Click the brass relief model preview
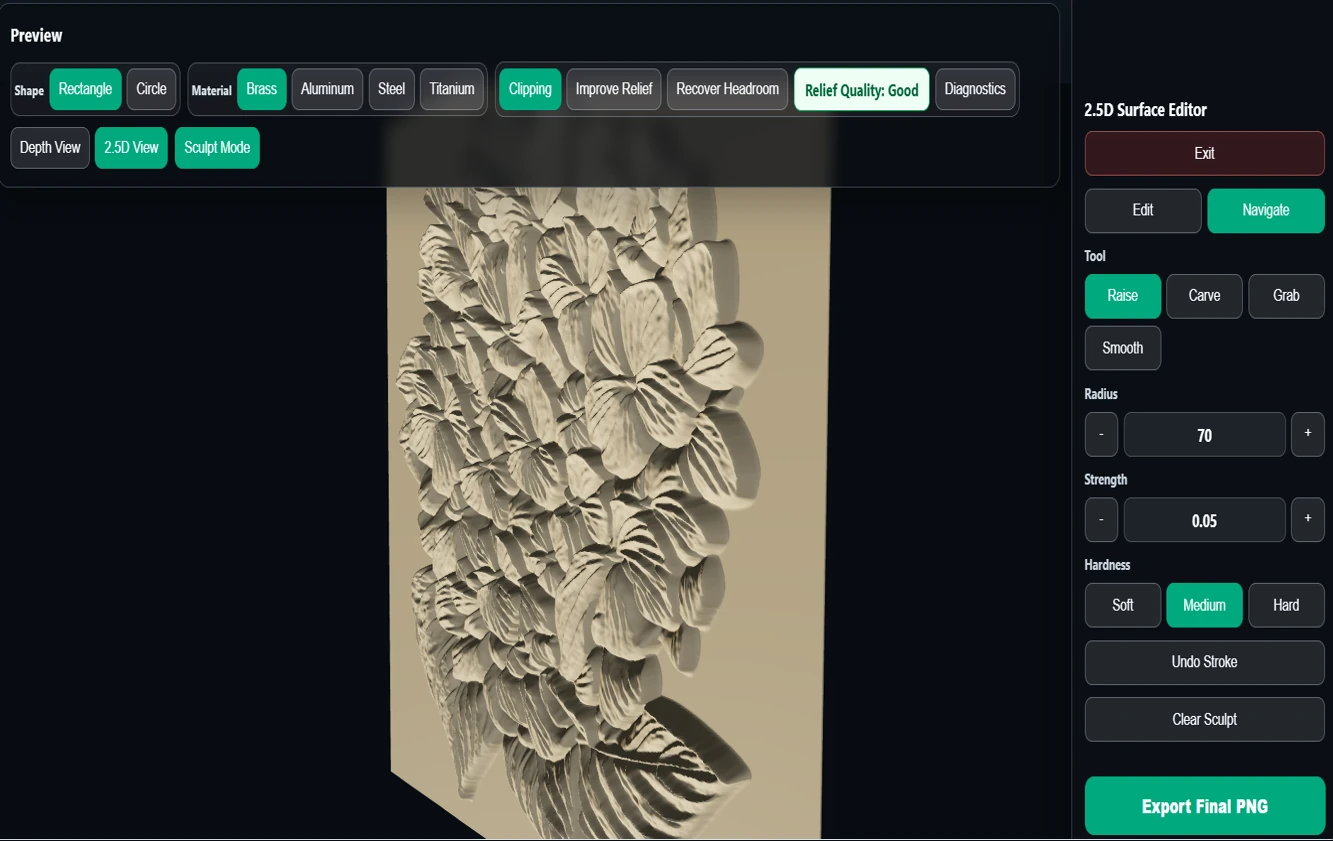The width and height of the screenshot is (1333, 841). pos(608,512)
